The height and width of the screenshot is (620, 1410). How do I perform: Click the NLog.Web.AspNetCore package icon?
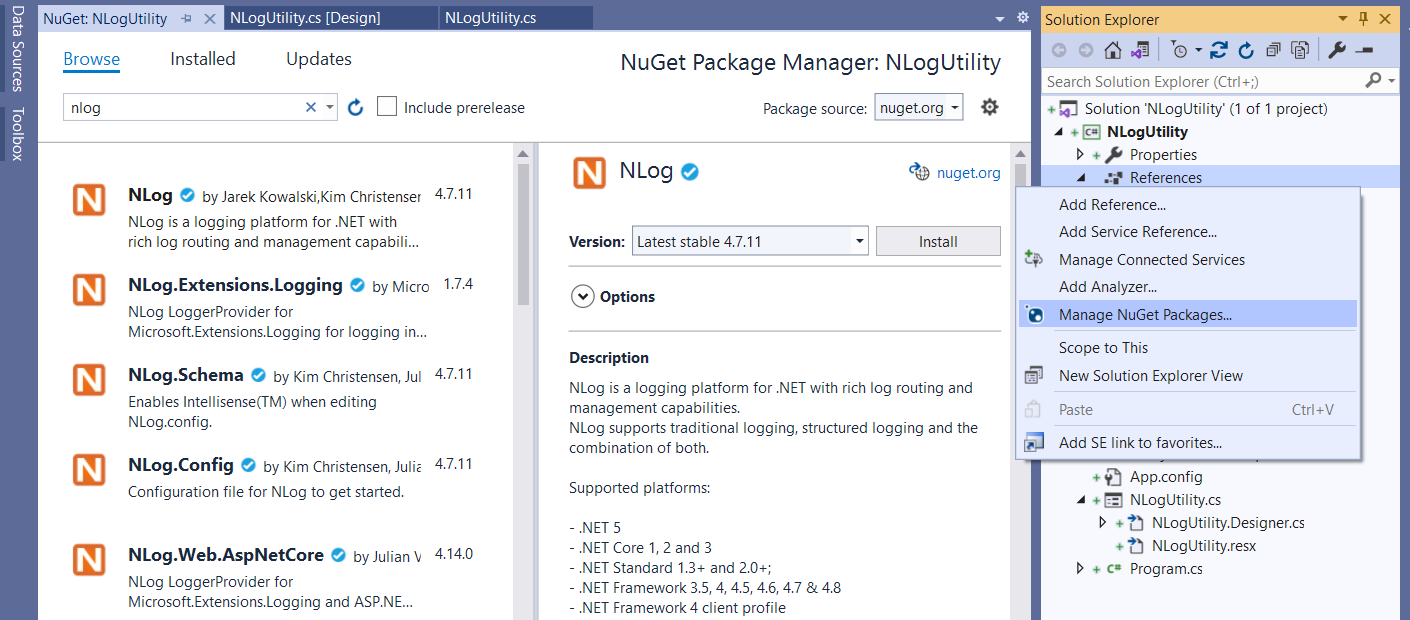[89, 560]
